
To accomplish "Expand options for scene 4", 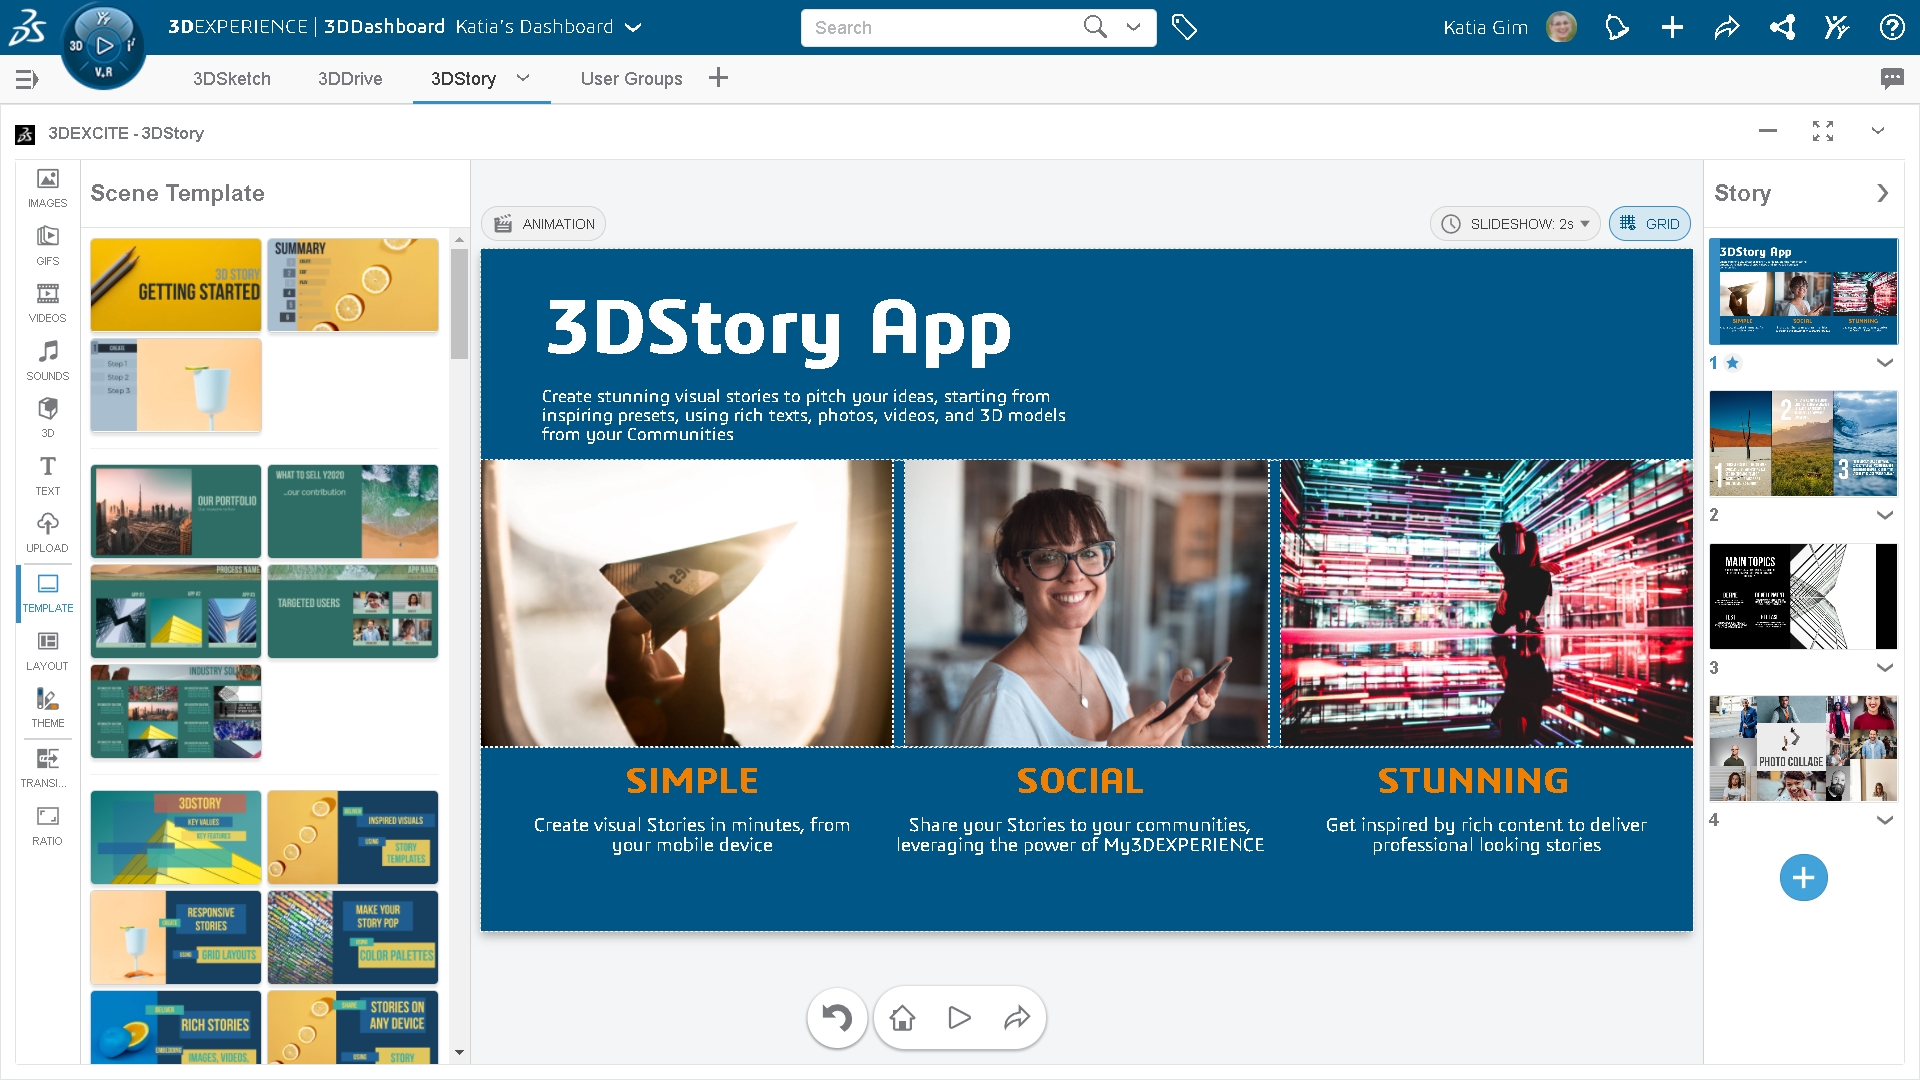I will (x=1885, y=820).
